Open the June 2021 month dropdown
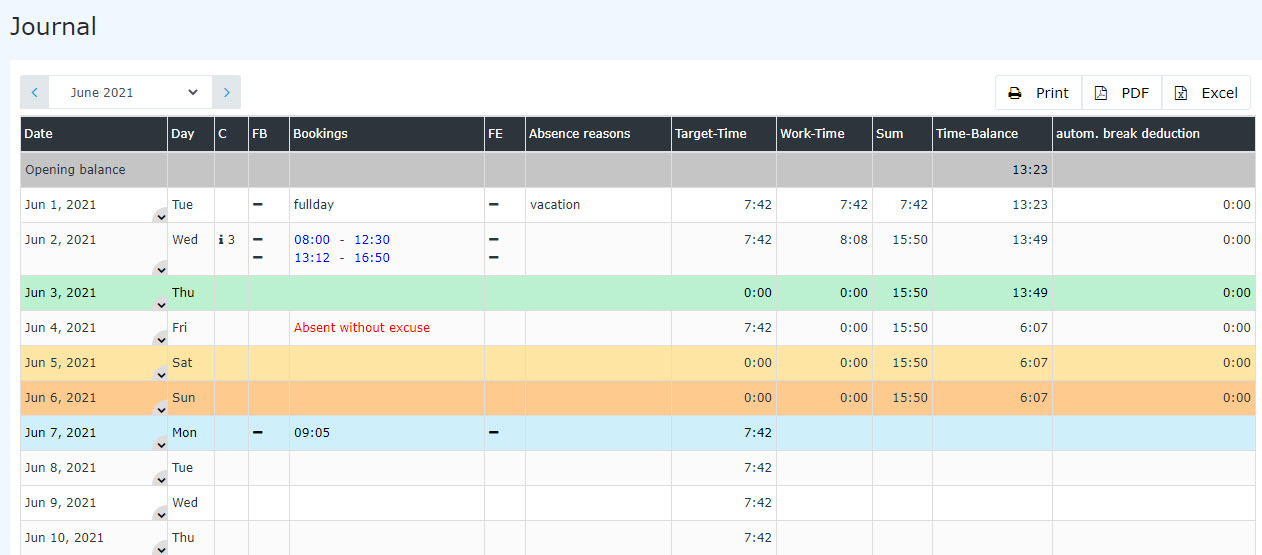This screenshot has width=1262, height=555. click(130, 92)
